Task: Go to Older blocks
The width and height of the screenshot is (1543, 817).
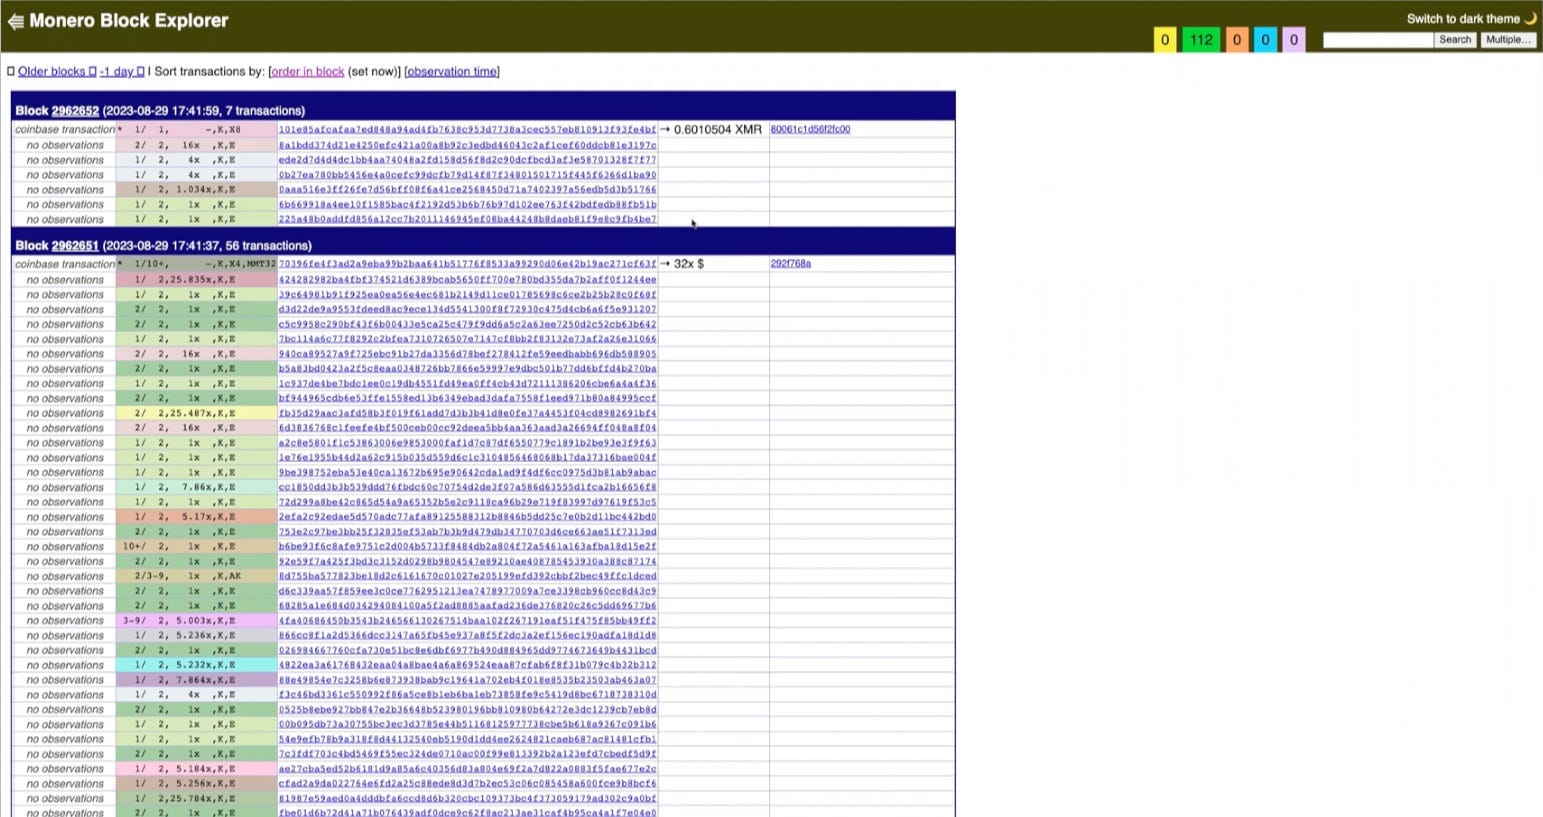Action: pos(51,71)
